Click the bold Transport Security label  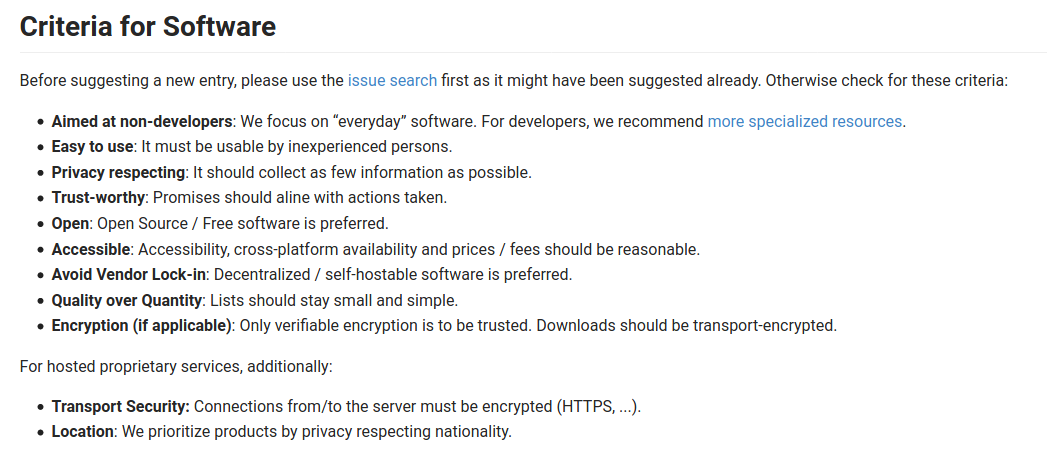(120, 407)
